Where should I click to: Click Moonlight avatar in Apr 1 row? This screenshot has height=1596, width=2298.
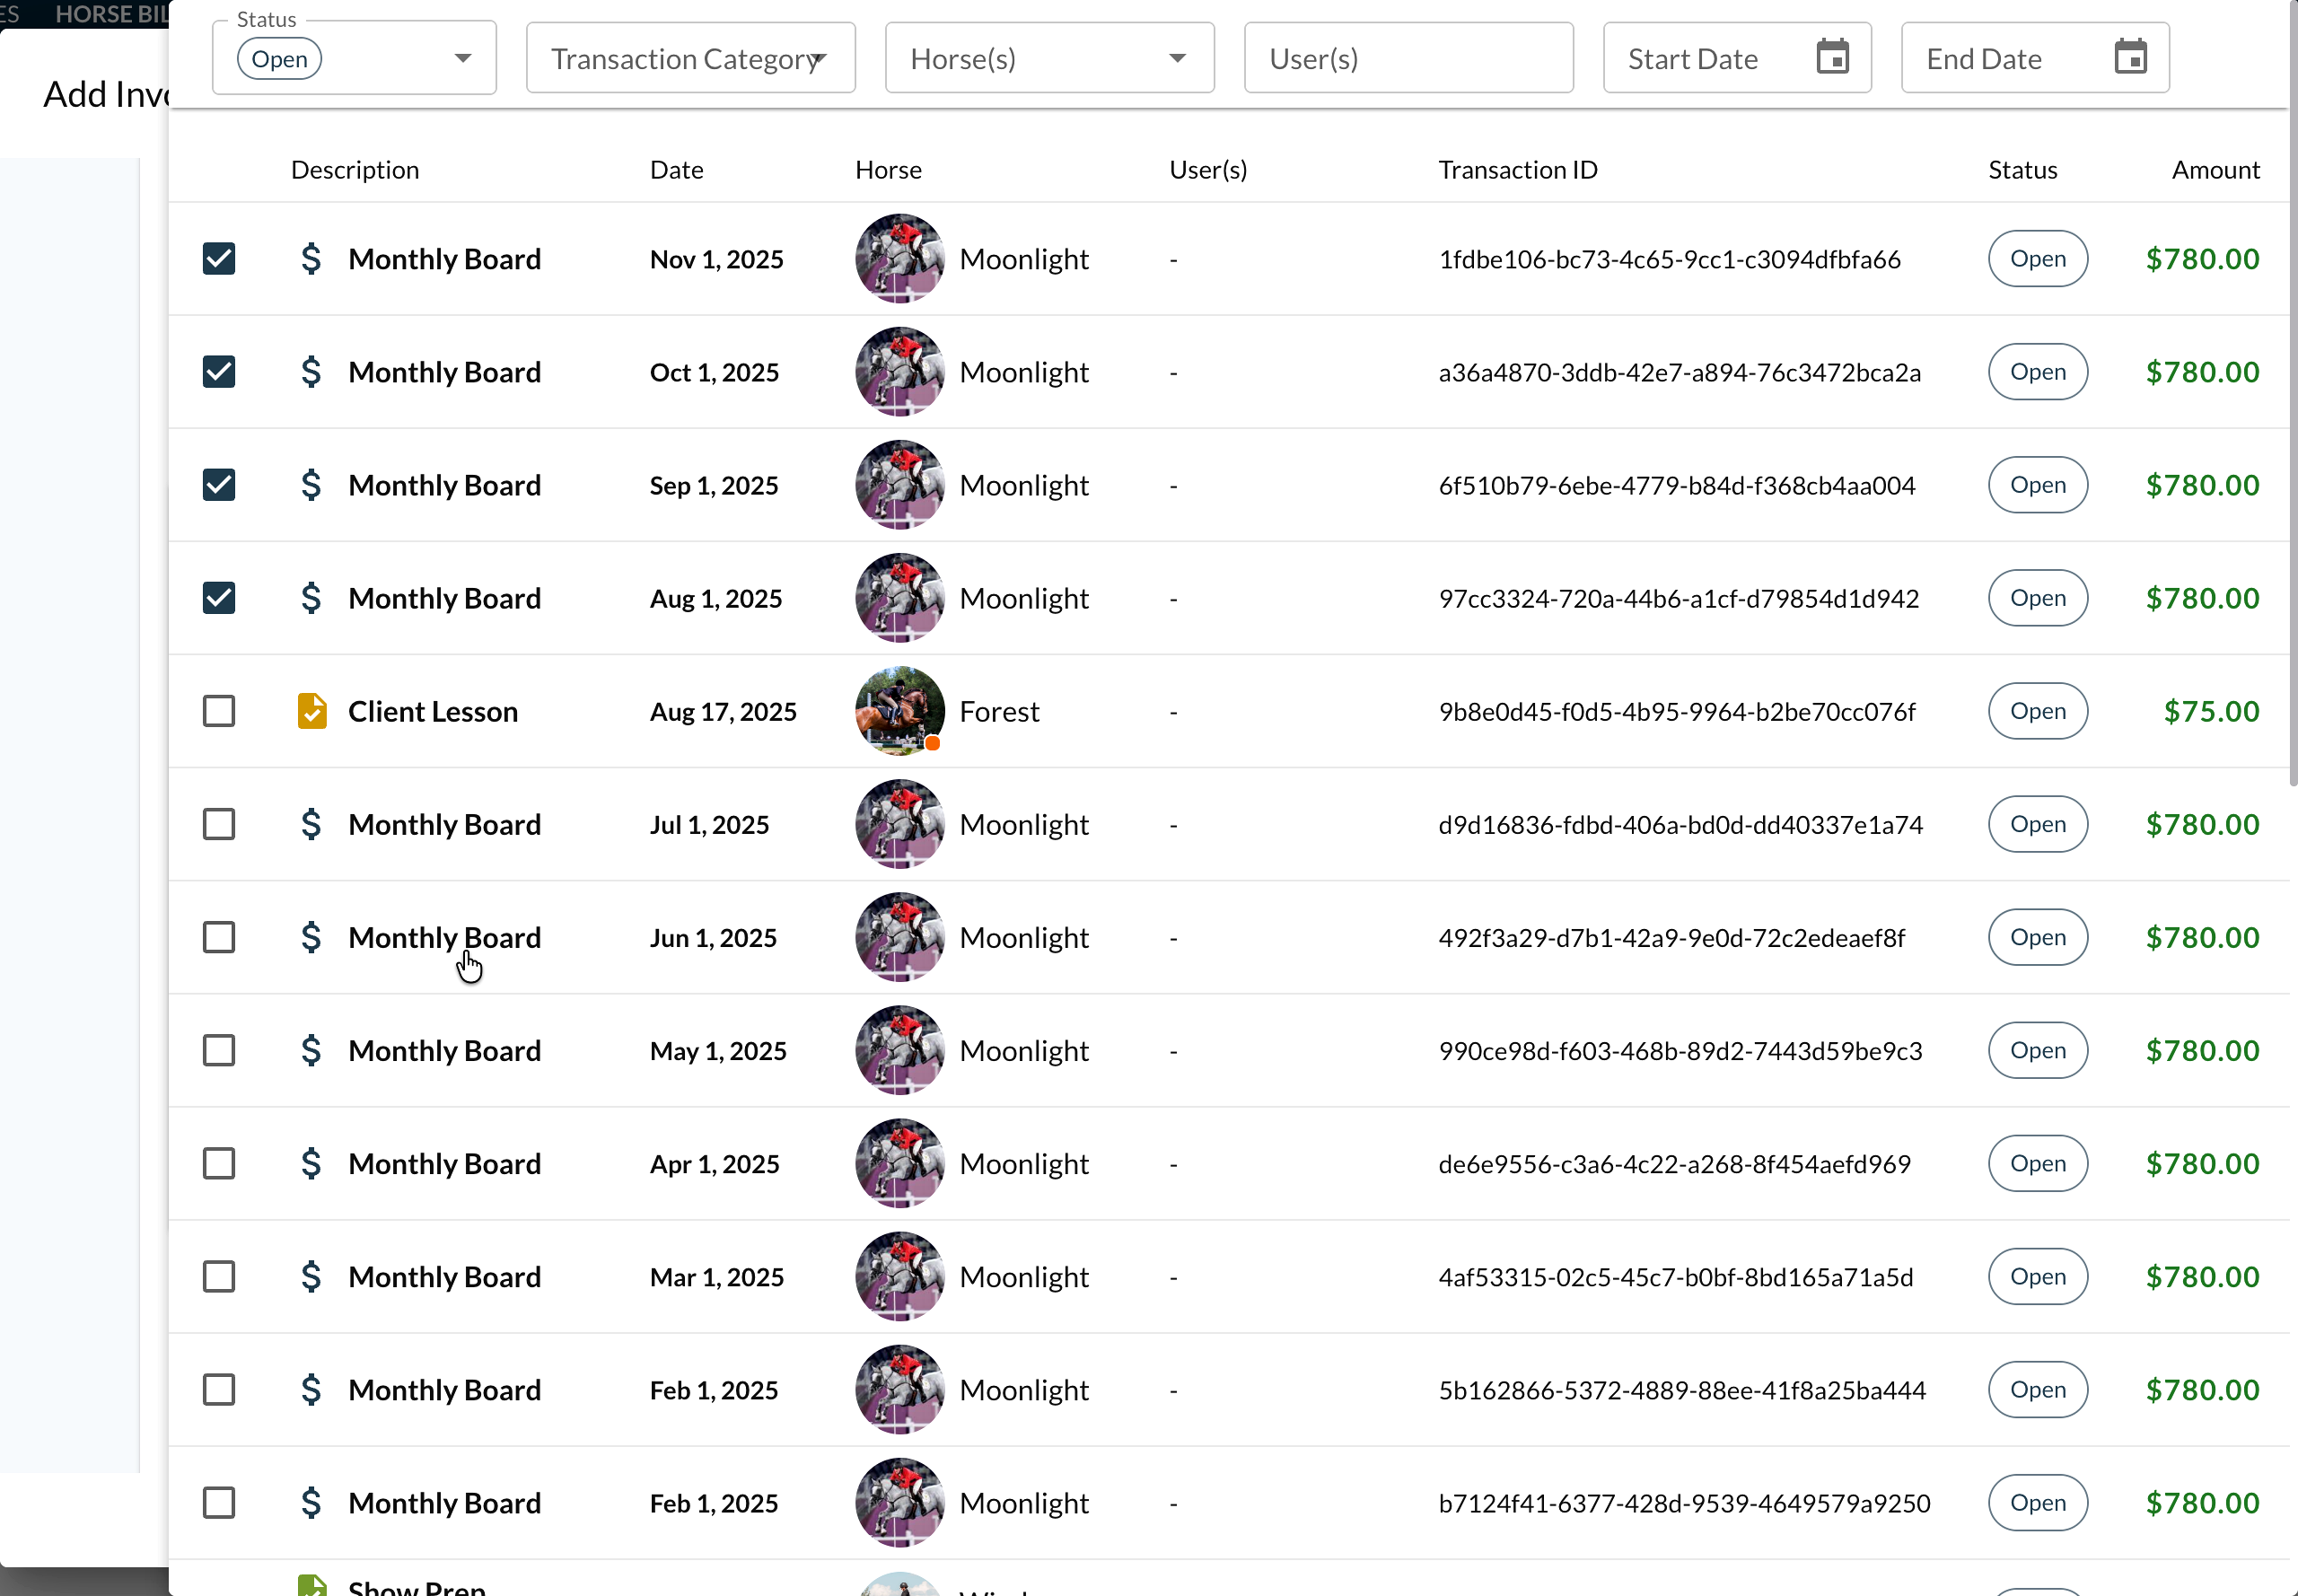point(899,1163)
